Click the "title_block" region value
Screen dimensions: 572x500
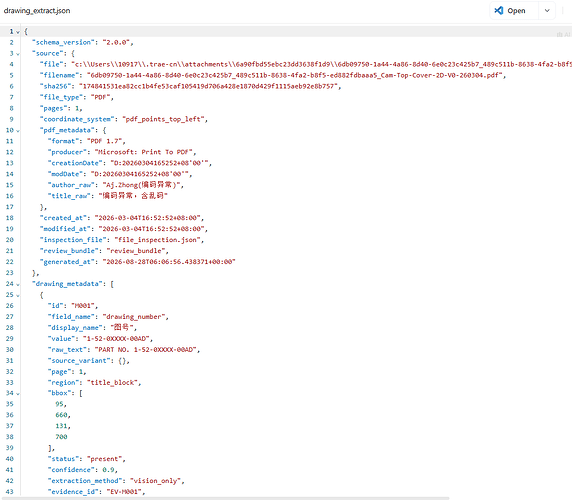tap(112, 382)
